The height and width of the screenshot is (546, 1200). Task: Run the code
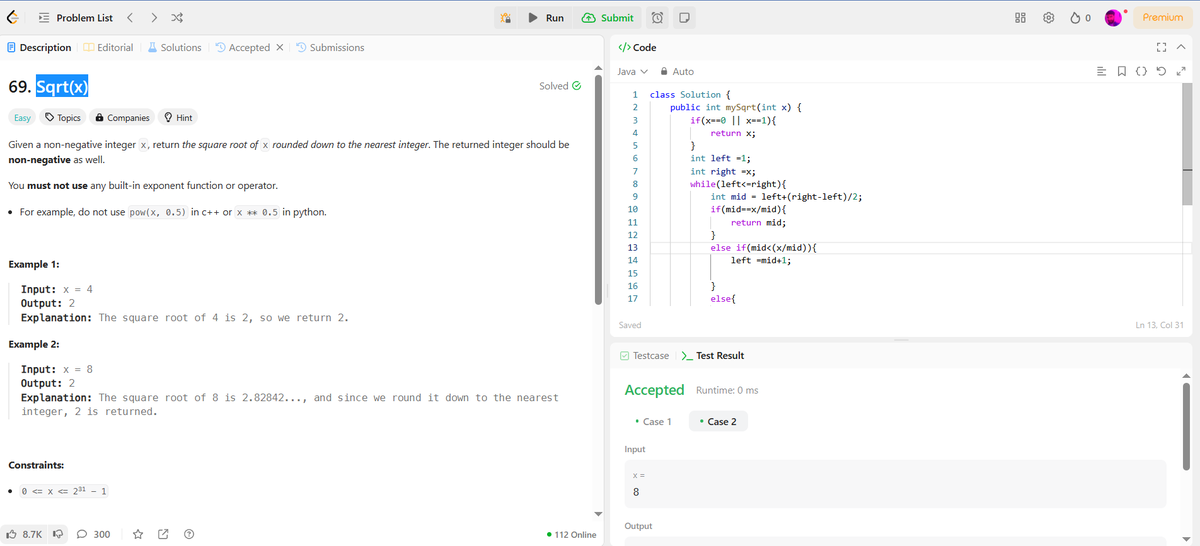point(546,18)
